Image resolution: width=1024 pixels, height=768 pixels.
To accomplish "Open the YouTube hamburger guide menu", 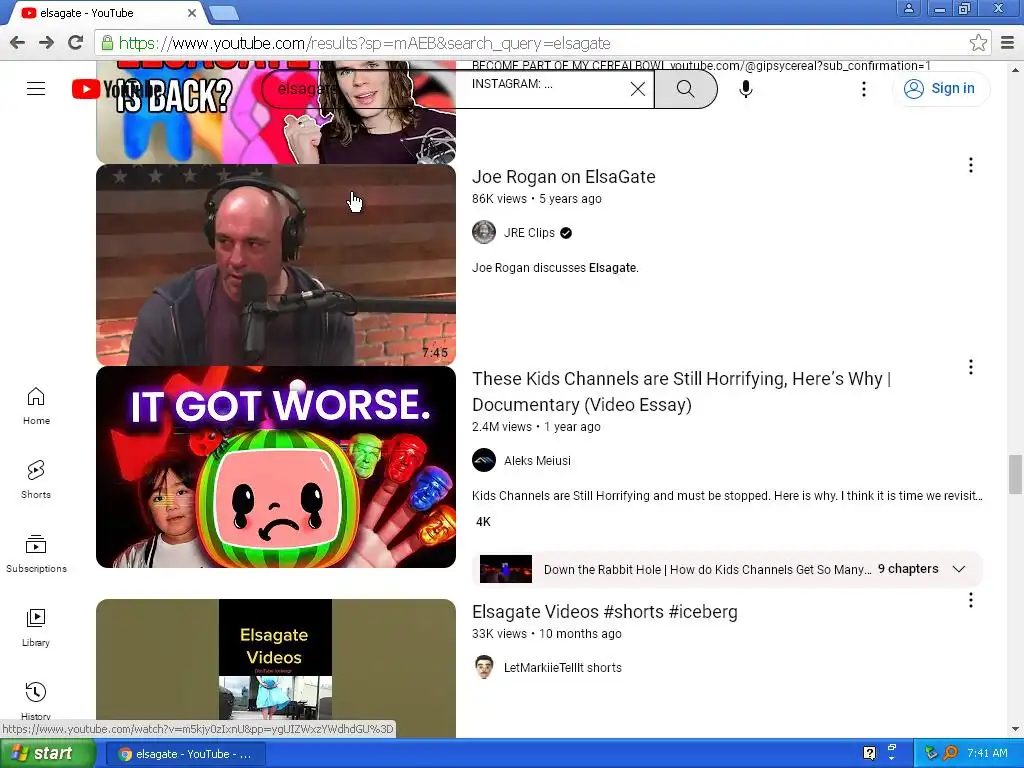I will (x=36, y=89).
